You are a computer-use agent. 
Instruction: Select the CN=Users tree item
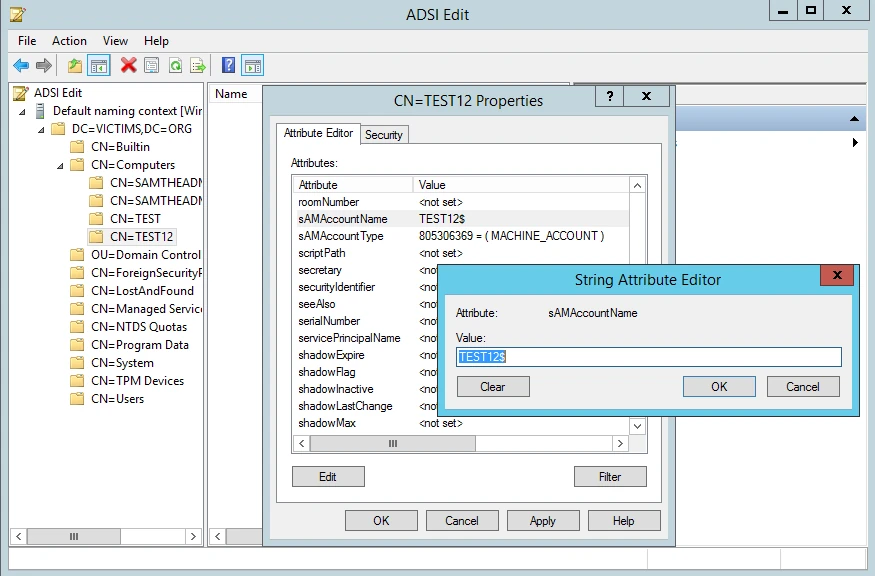point(117,399)
